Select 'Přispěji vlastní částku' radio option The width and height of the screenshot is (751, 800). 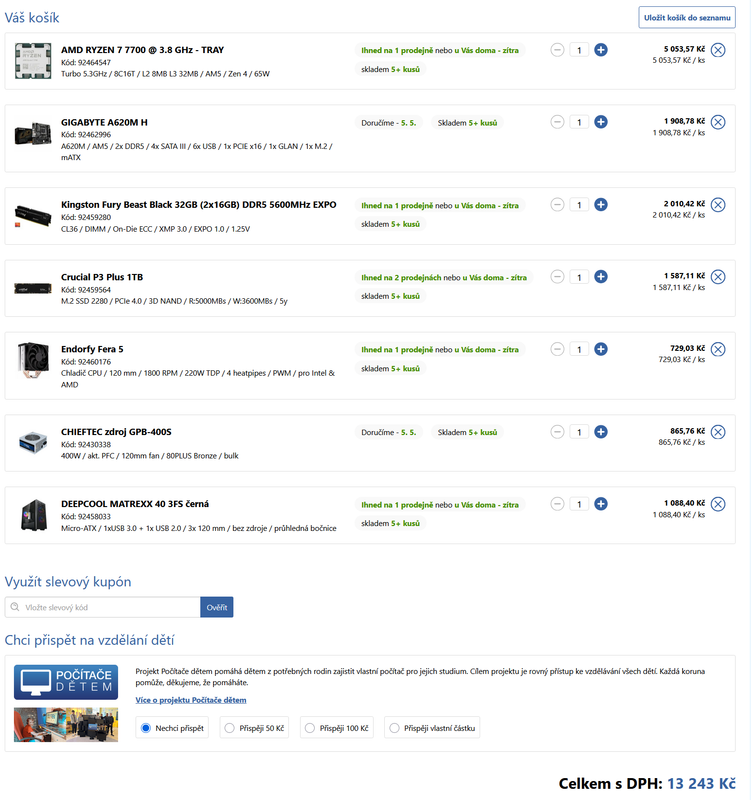click(x=394, y=728)
